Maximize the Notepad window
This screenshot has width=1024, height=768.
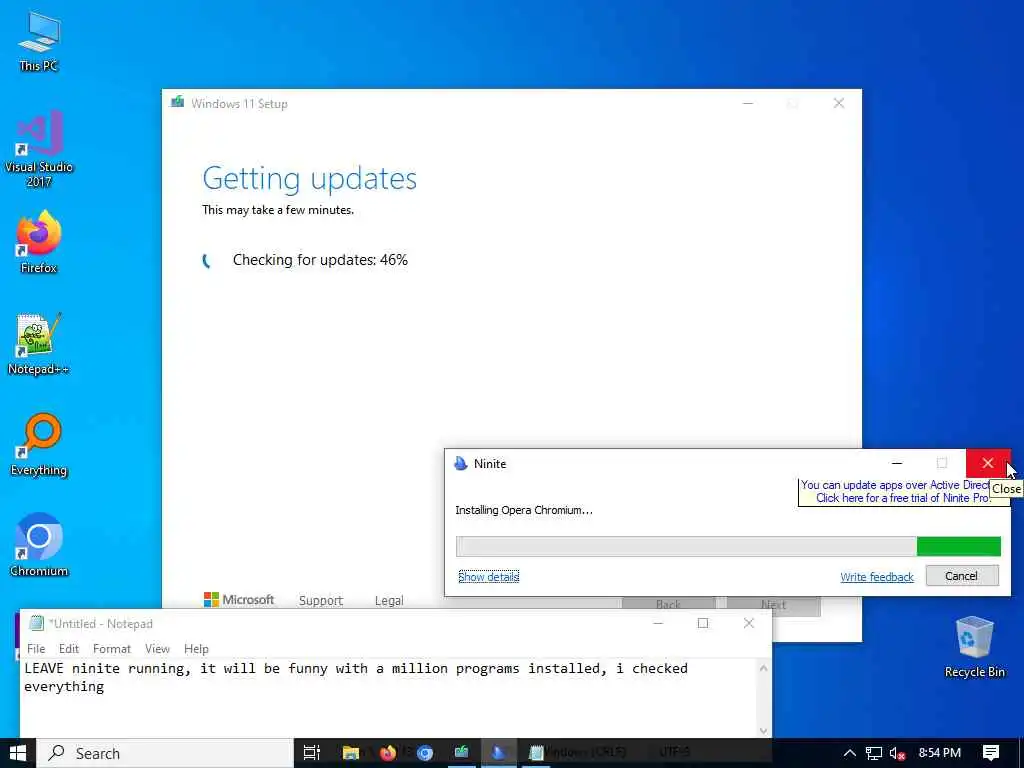[703, 623]
